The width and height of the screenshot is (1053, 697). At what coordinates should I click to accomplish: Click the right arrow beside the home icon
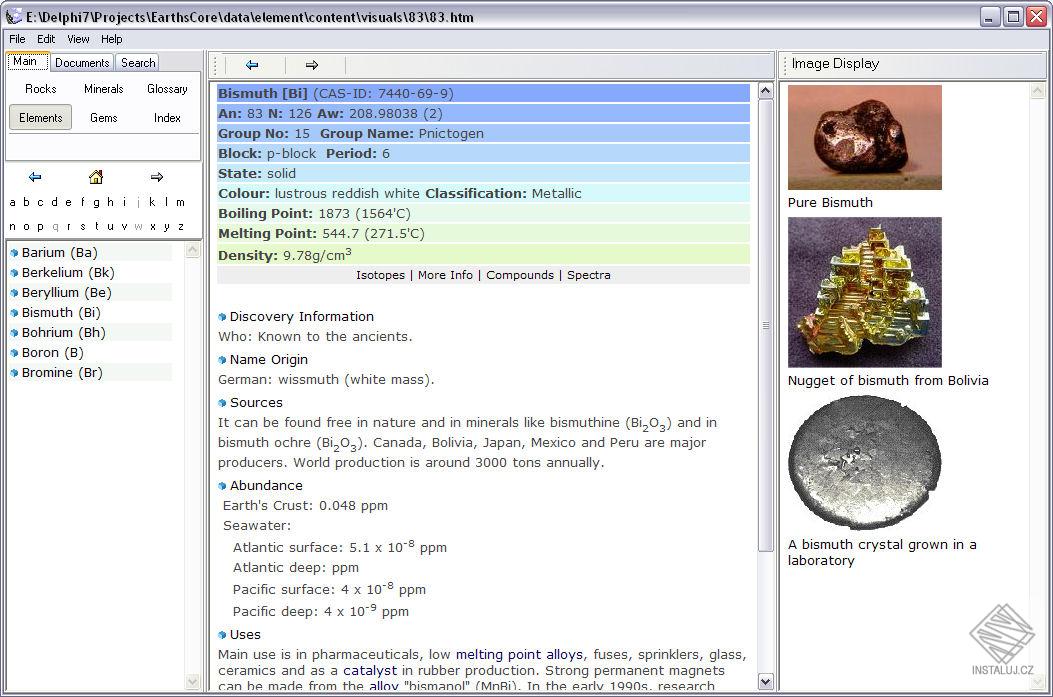[156, 177]
